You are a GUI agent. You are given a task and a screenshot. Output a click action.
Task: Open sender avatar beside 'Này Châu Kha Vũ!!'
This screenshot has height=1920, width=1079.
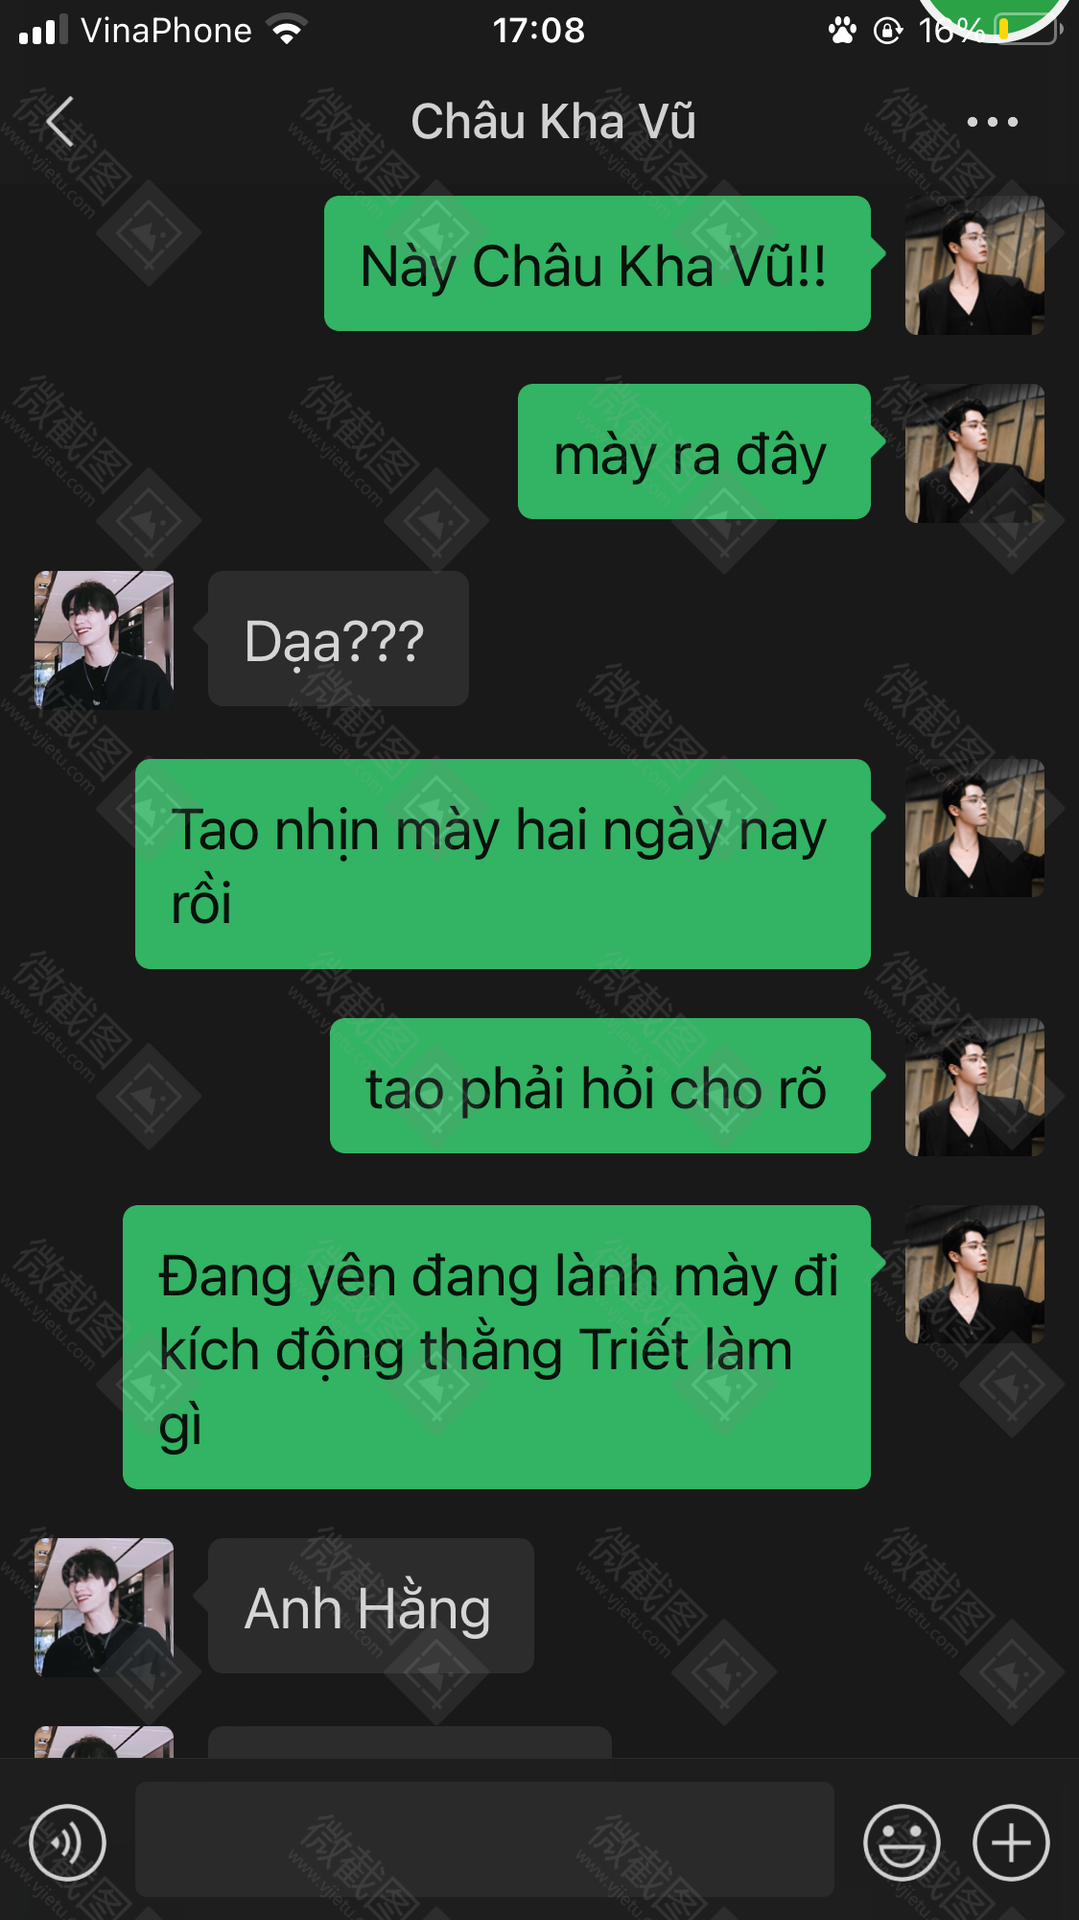(x=974, y=265)
